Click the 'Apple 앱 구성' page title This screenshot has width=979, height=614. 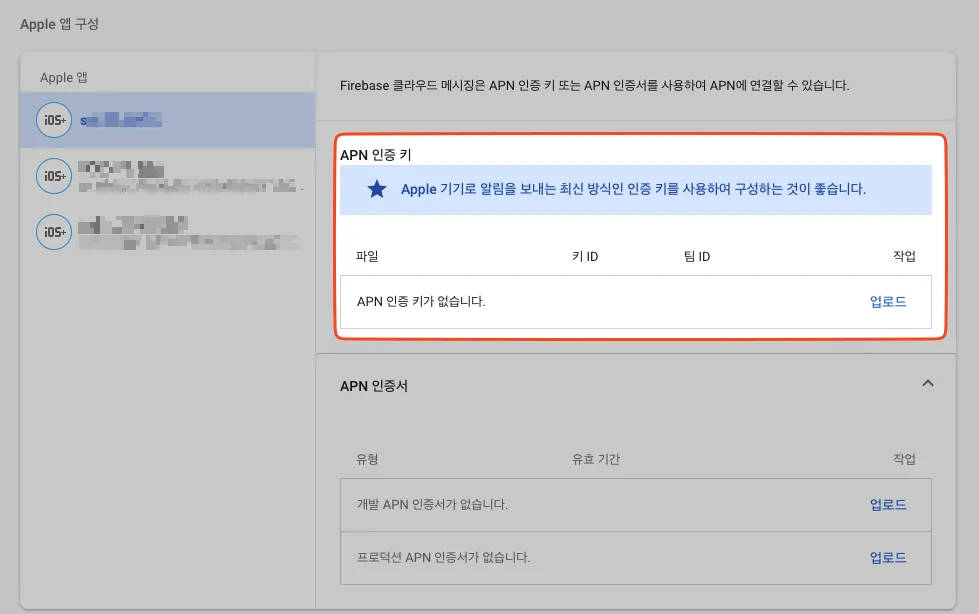pos(59,24)
